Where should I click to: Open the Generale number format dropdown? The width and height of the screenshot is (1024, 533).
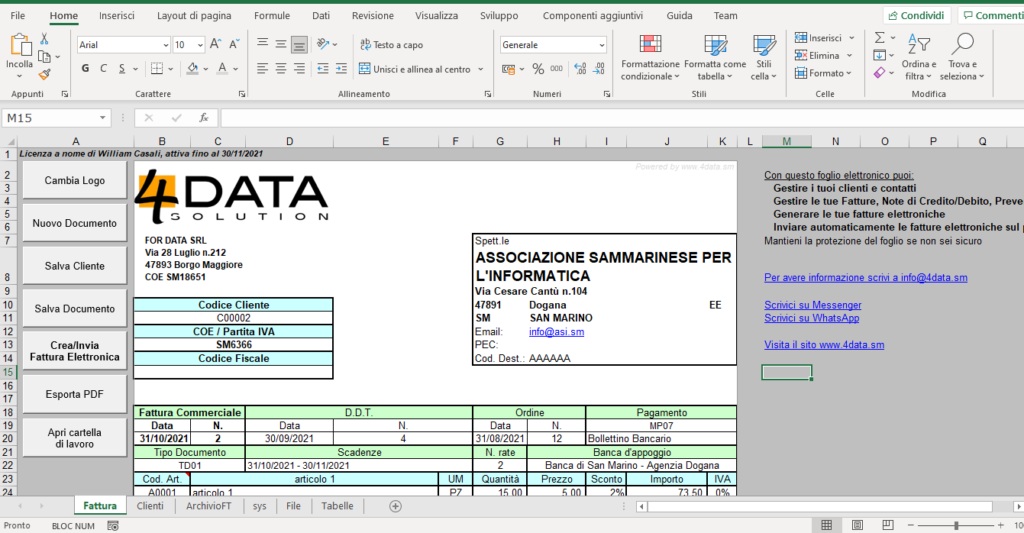tap(601, 44)
